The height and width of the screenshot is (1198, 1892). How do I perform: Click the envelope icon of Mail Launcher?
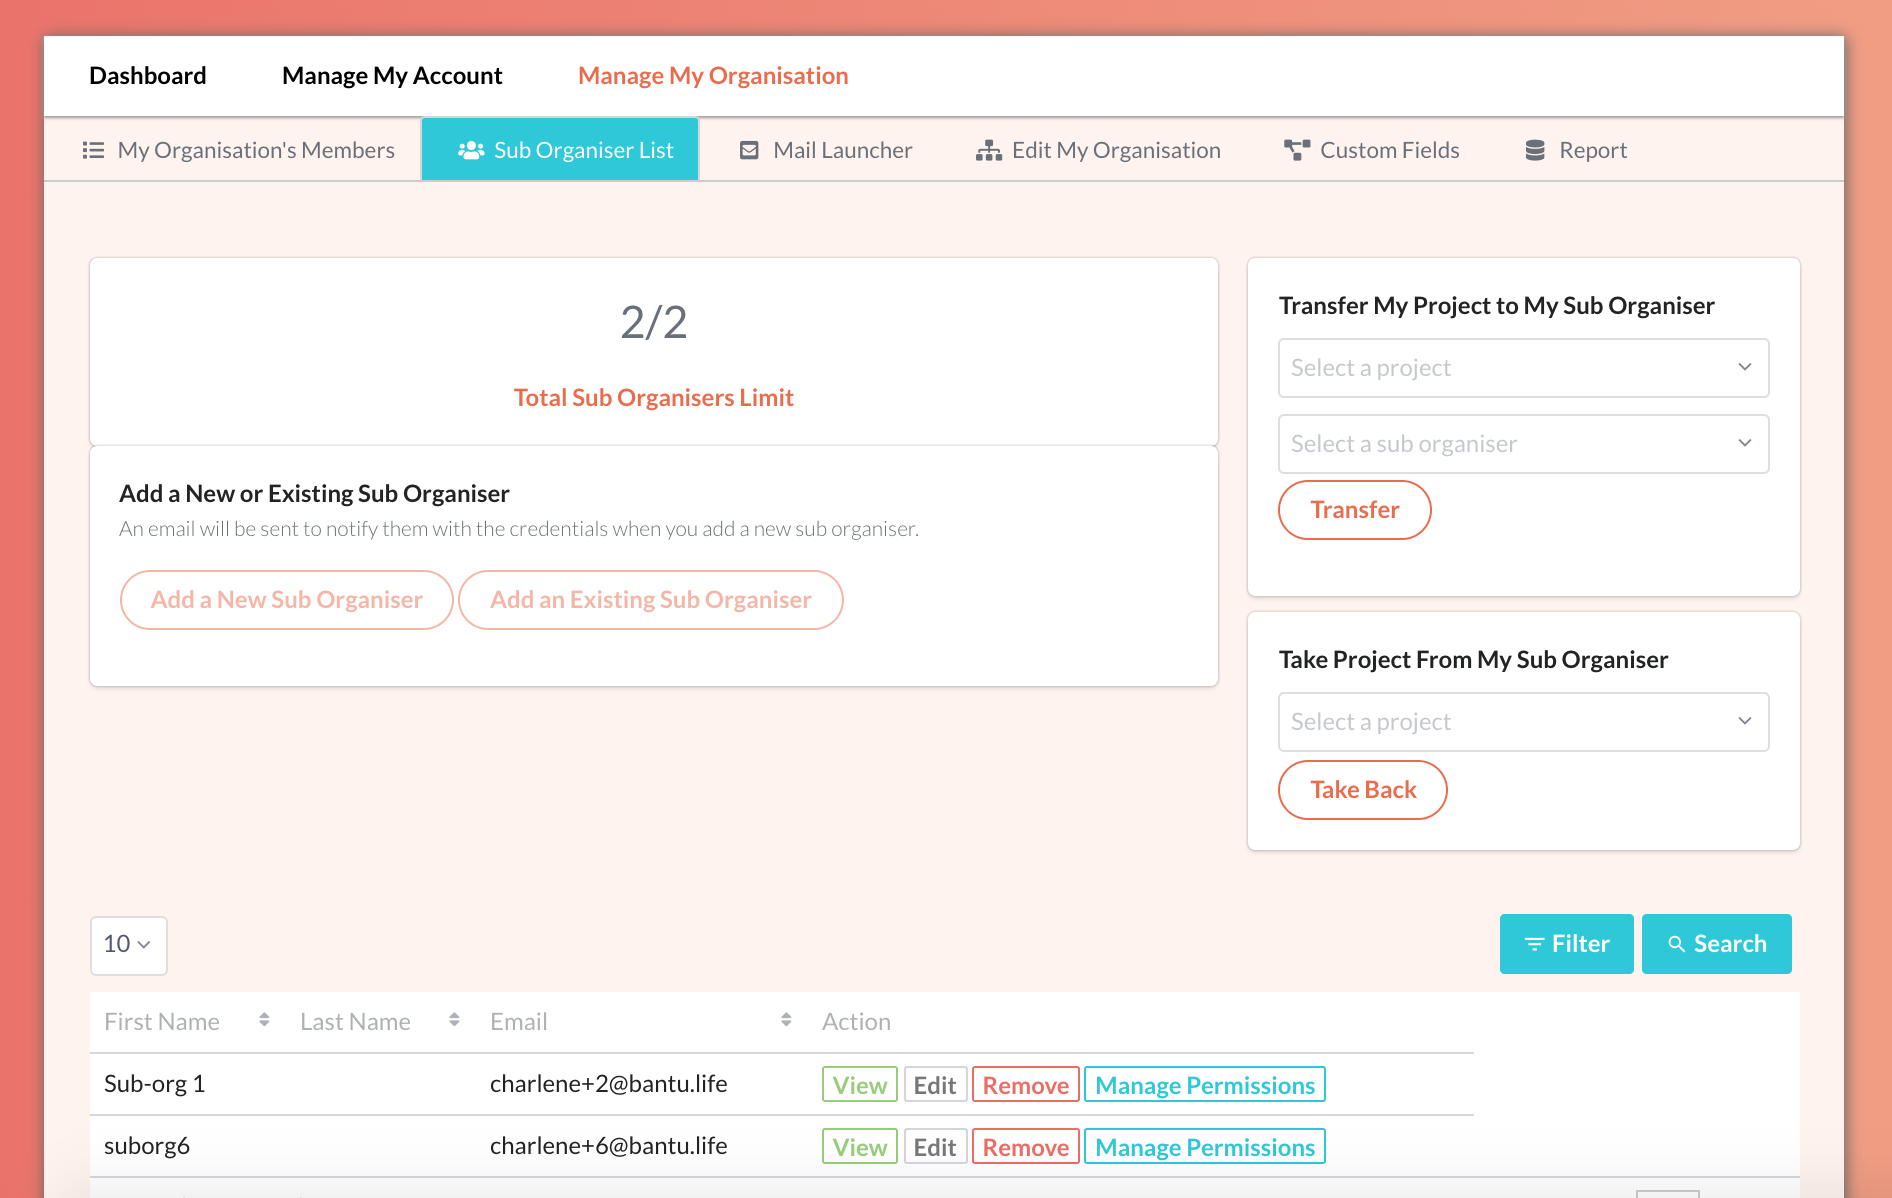749,150
